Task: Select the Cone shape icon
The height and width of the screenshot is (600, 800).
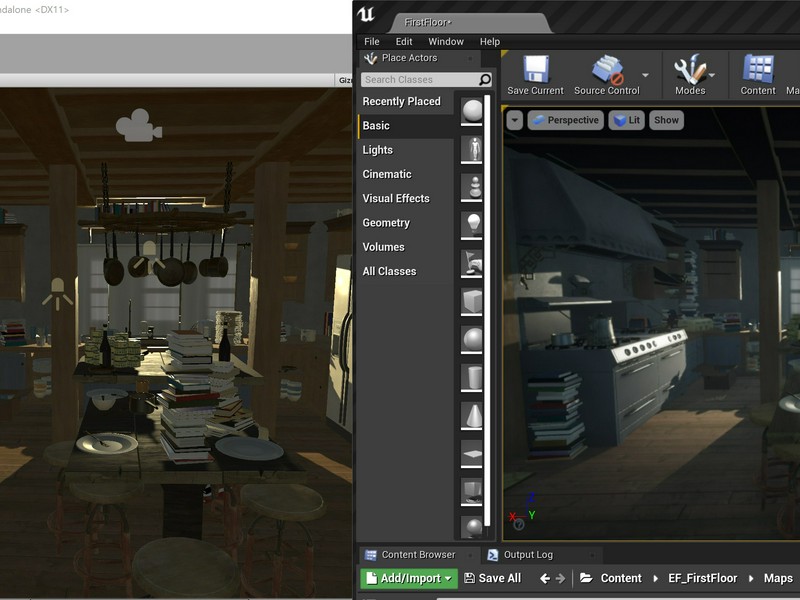Action: point(472,415)
